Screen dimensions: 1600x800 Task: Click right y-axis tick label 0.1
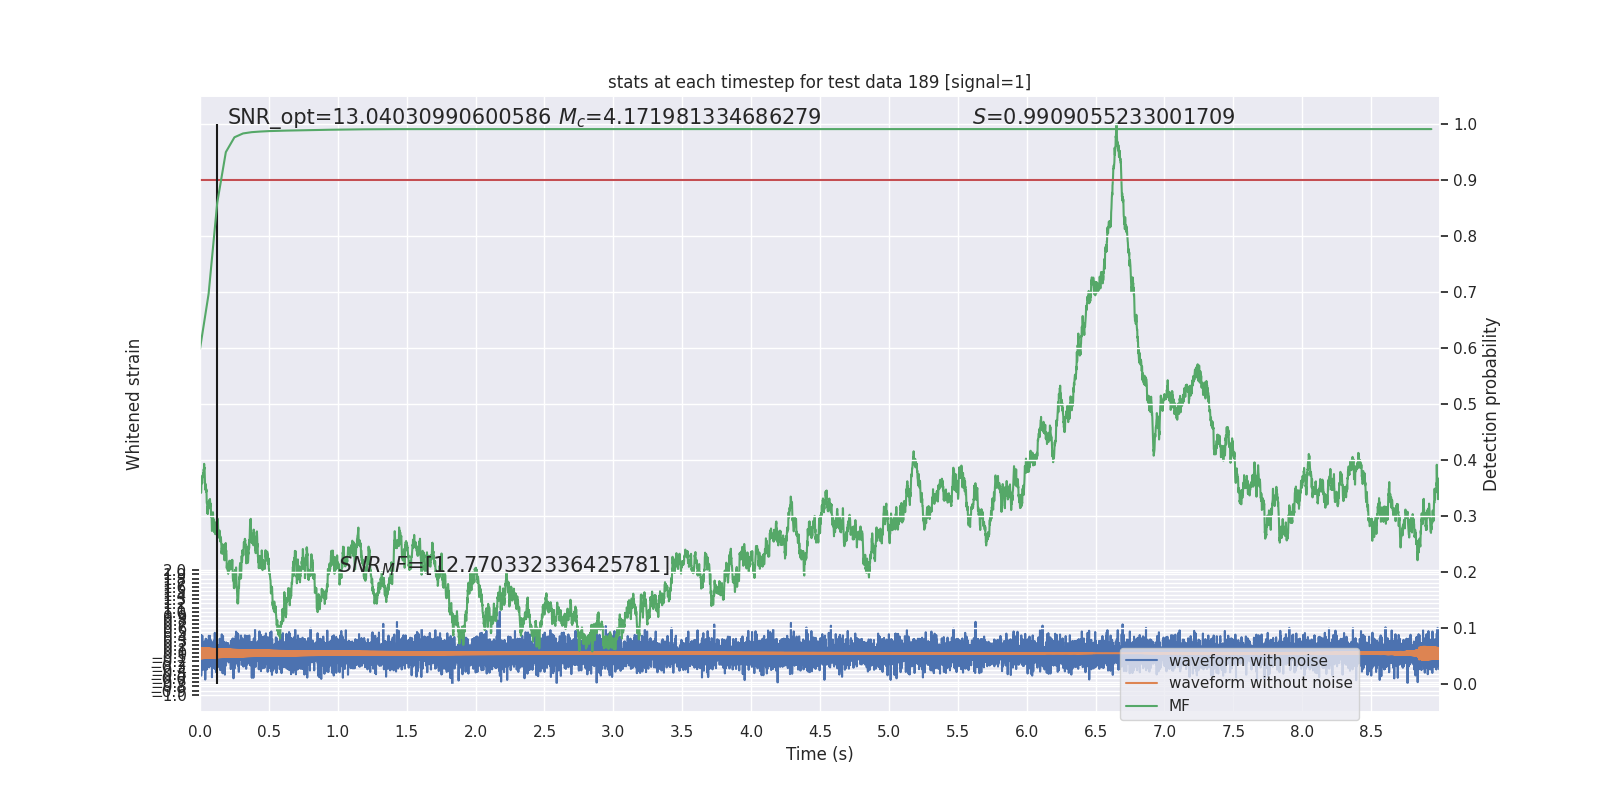pos(1465,629)
